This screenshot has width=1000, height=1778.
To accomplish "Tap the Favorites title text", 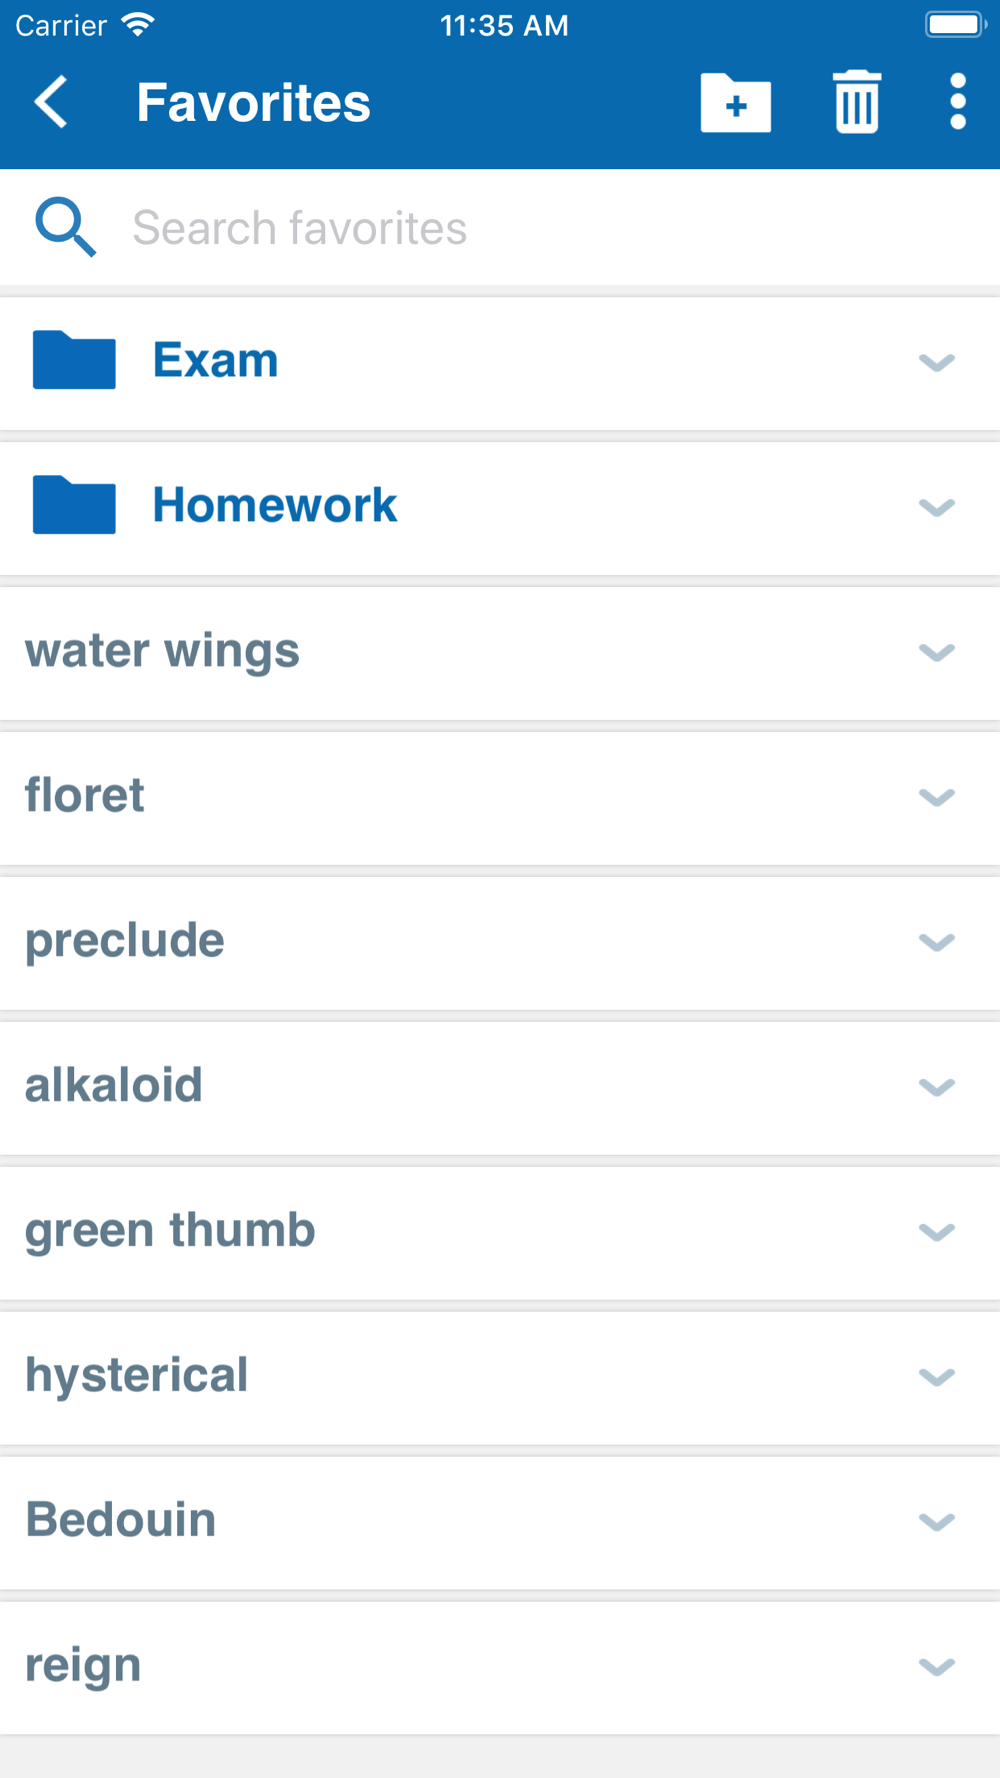I will pos(253,103).
